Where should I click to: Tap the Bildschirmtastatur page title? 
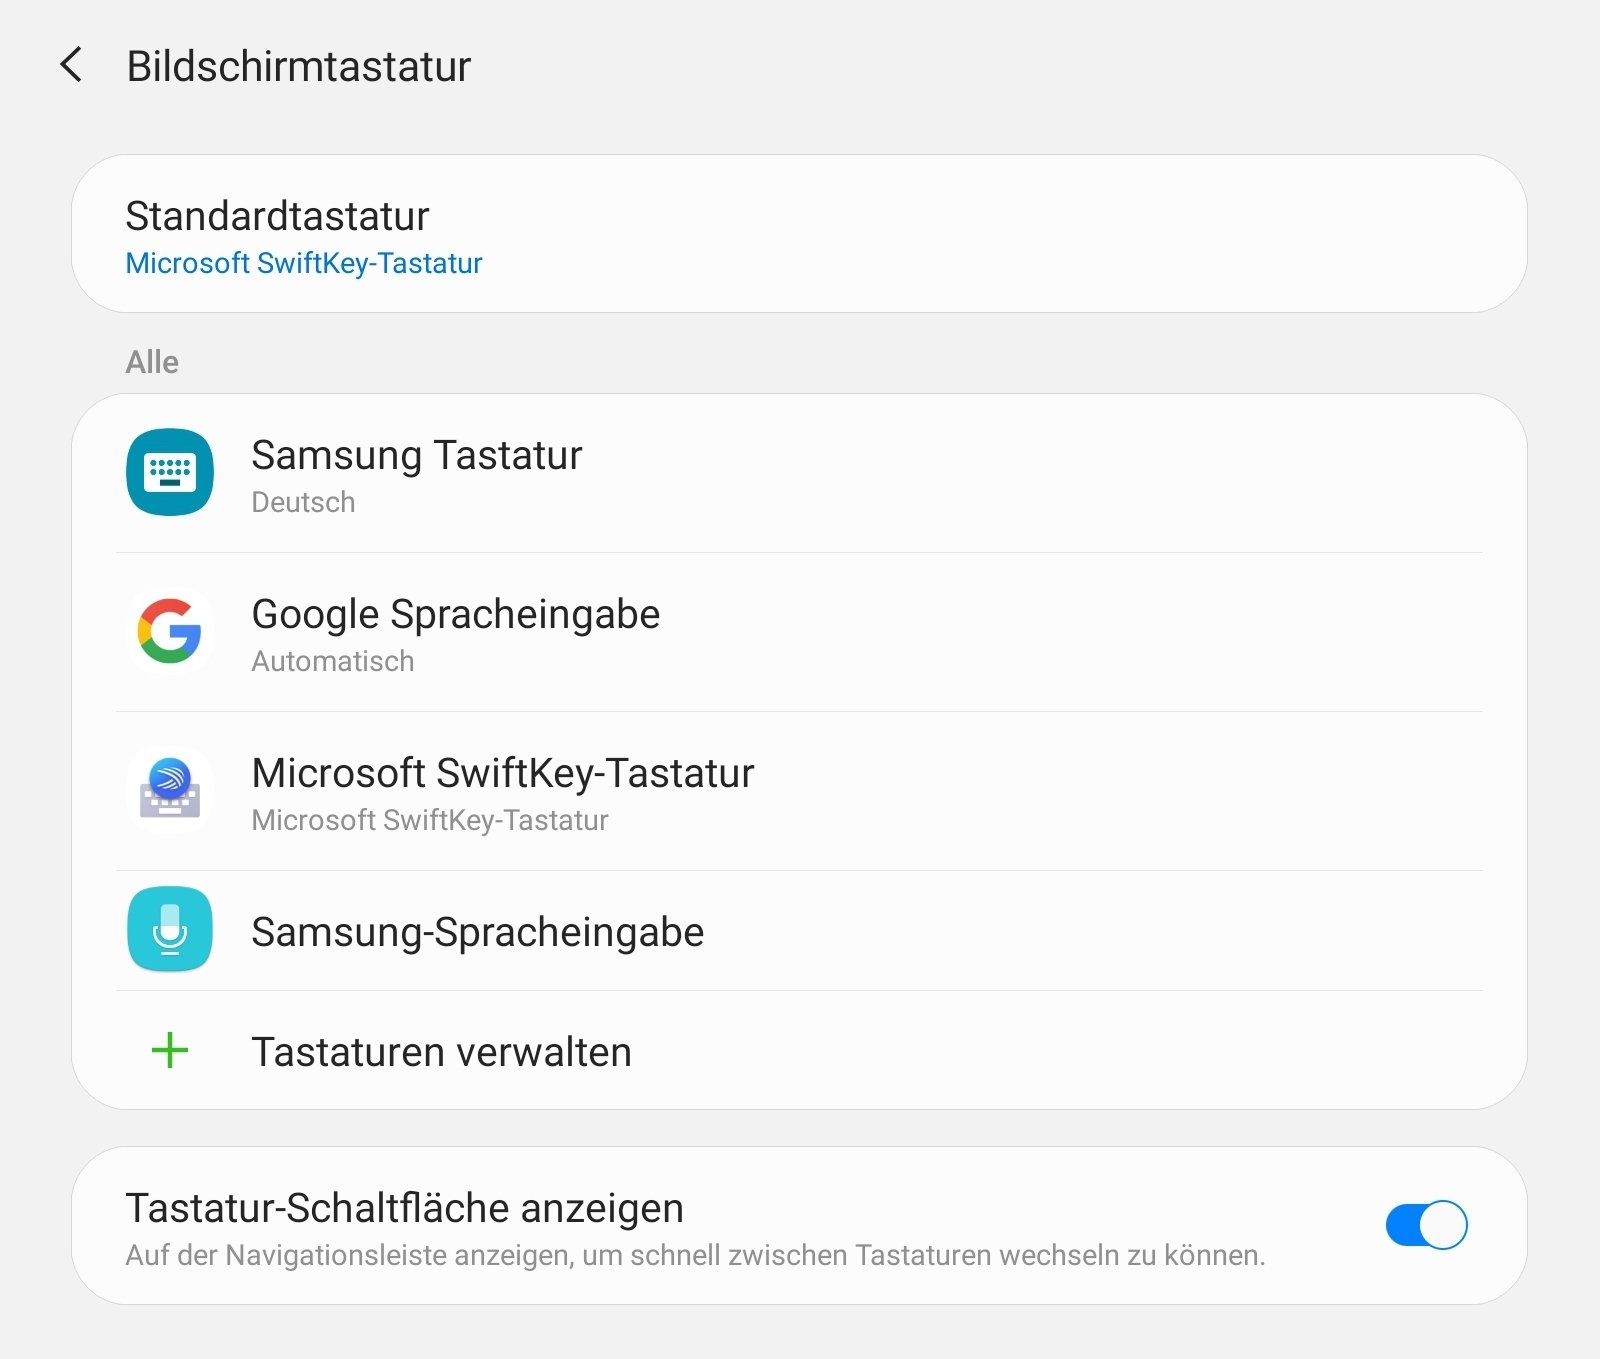[298, 66]
